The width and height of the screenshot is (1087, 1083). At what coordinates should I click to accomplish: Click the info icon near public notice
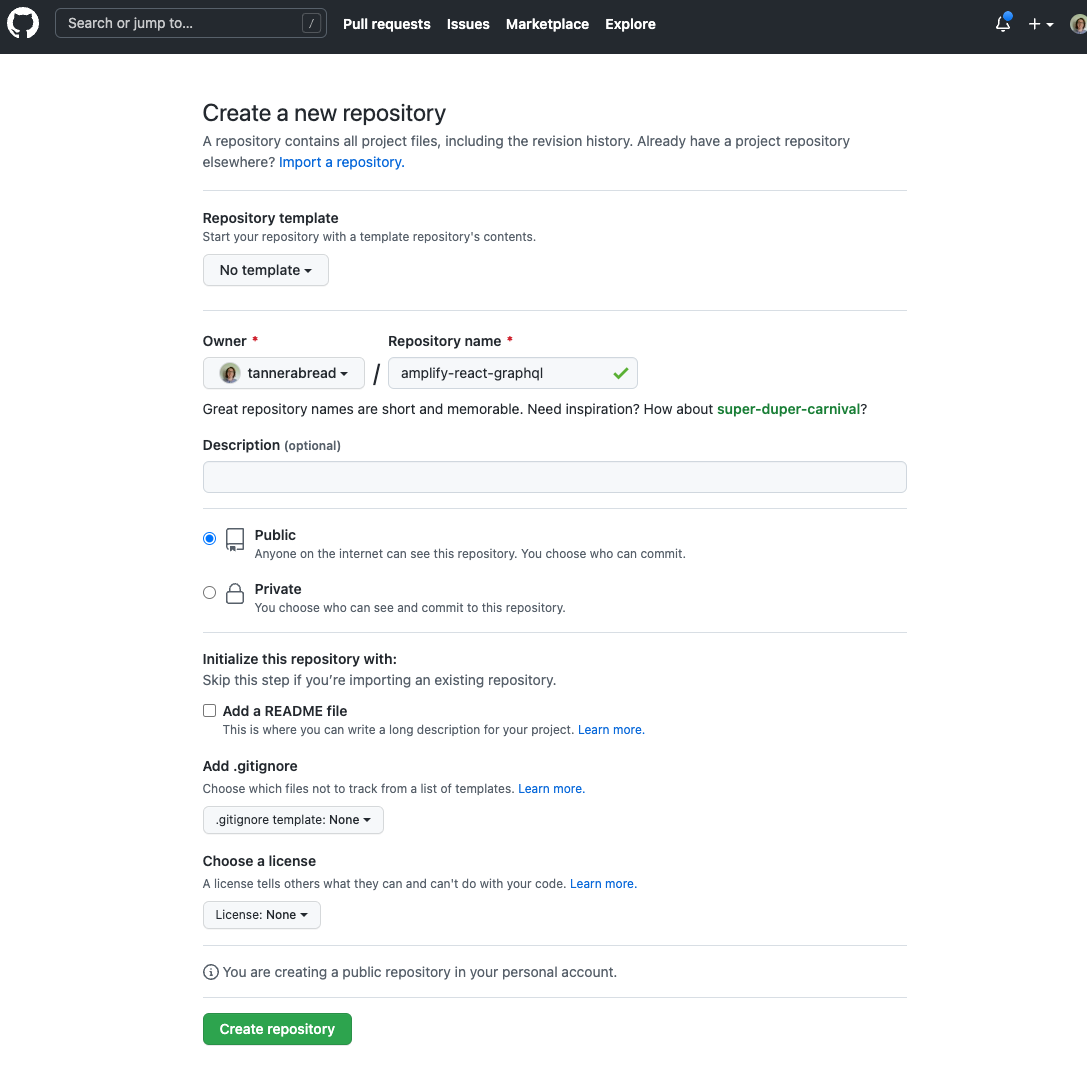click(x=211, y=972)
